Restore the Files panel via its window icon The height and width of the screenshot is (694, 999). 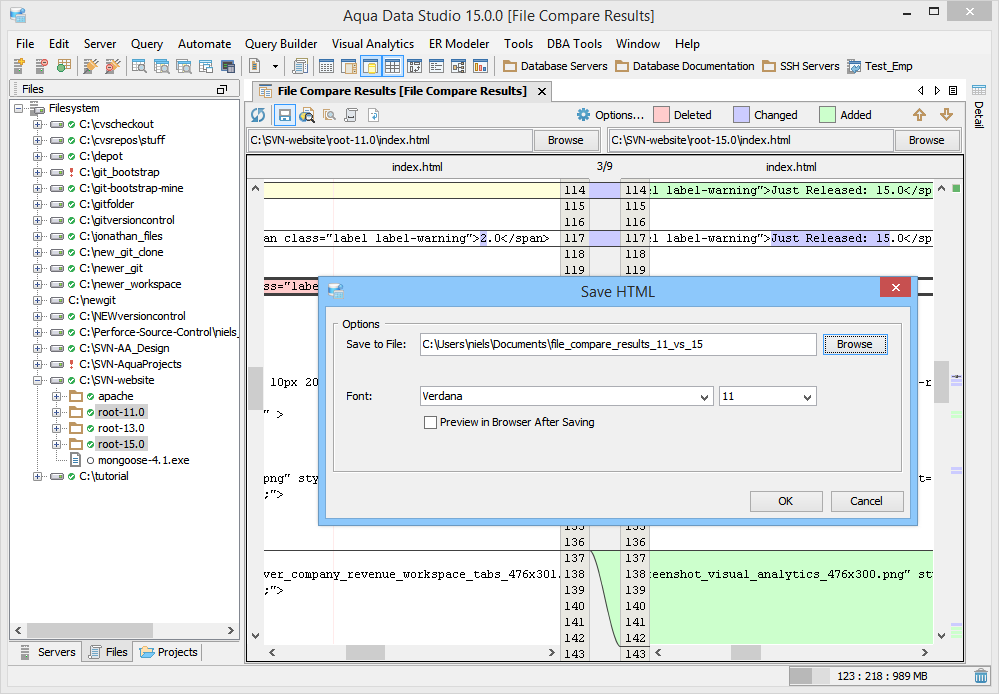pos(222,89)
